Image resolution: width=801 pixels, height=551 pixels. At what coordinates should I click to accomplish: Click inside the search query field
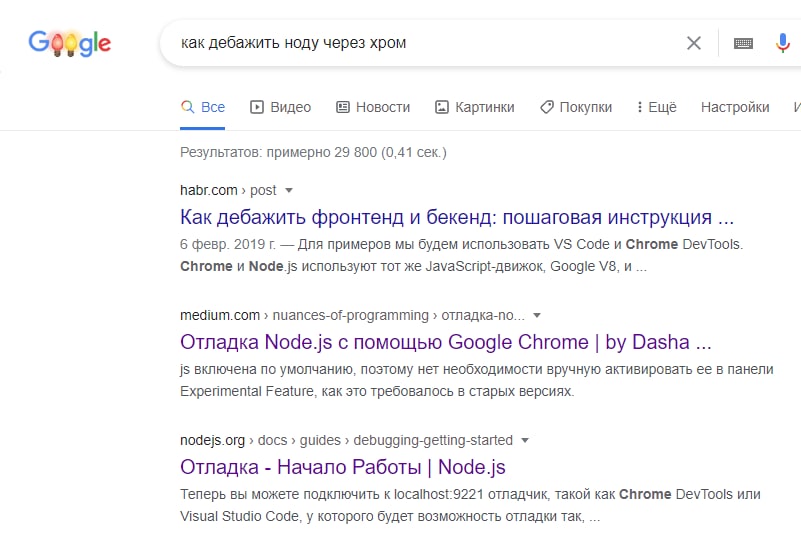pyautogui.click(x=420, y=43)
